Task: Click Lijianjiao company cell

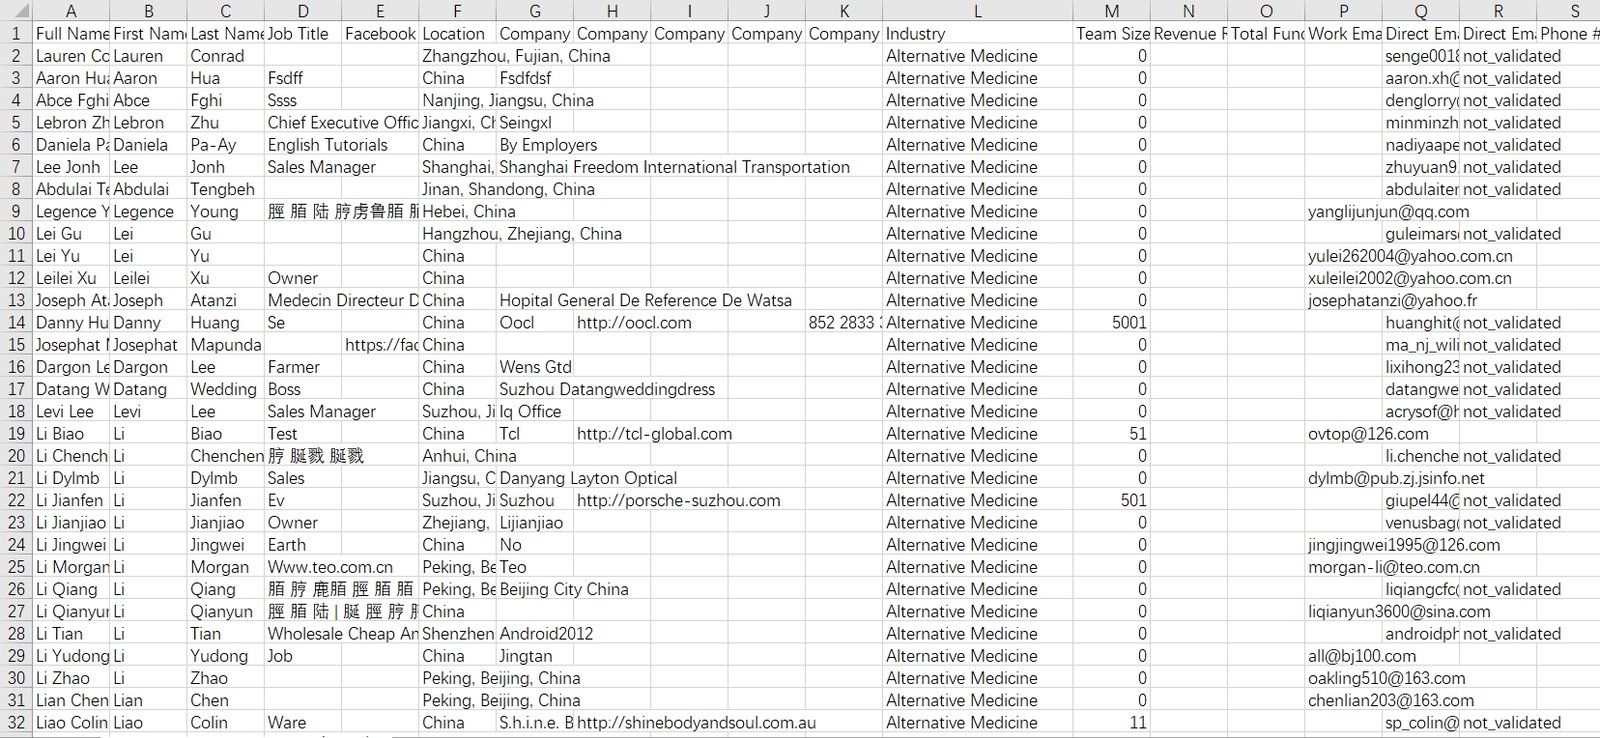Action: point(534,522)
